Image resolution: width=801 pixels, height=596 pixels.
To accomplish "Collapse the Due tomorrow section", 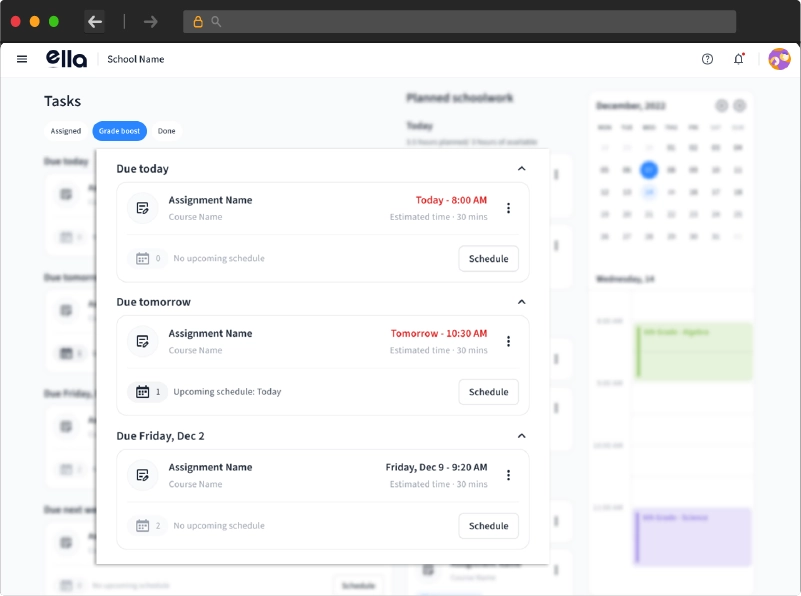I will point(521,302).
